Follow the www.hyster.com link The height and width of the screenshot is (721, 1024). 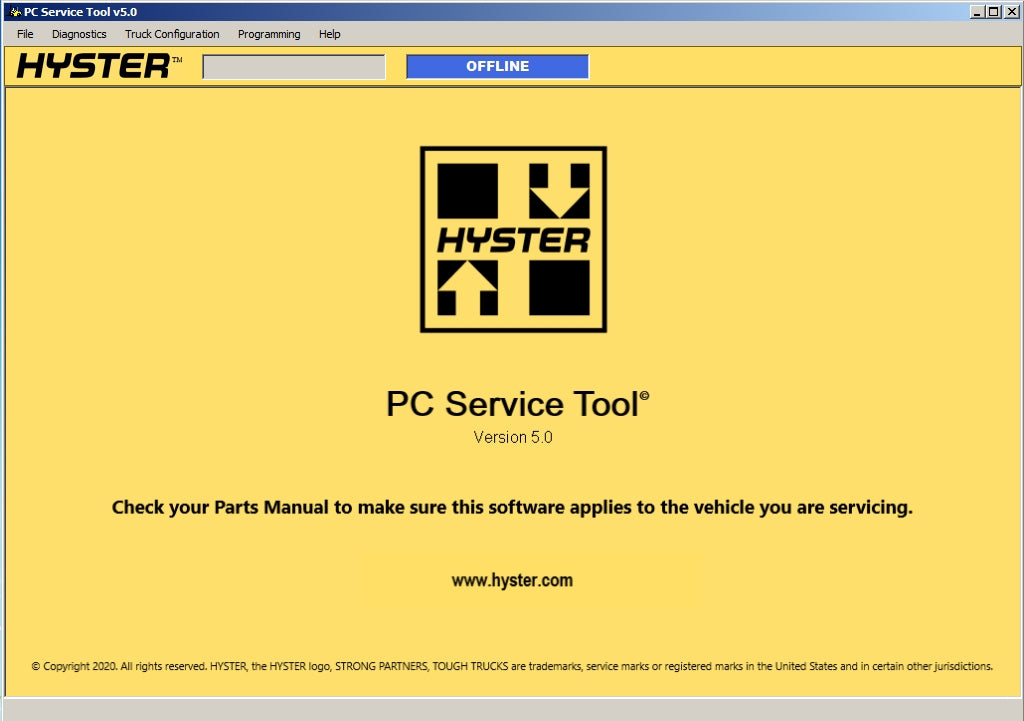point(512,581)
